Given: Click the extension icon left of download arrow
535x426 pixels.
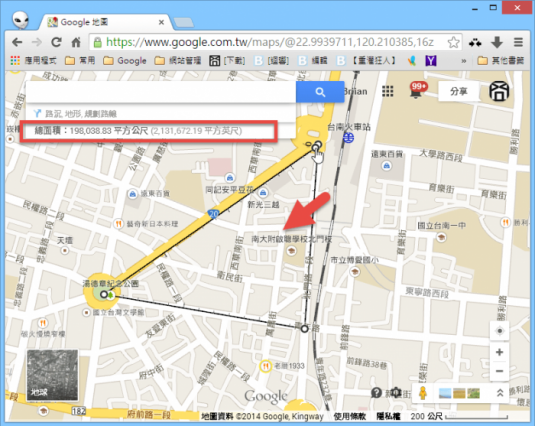Looking at the screenshot, I should [475, 43].
